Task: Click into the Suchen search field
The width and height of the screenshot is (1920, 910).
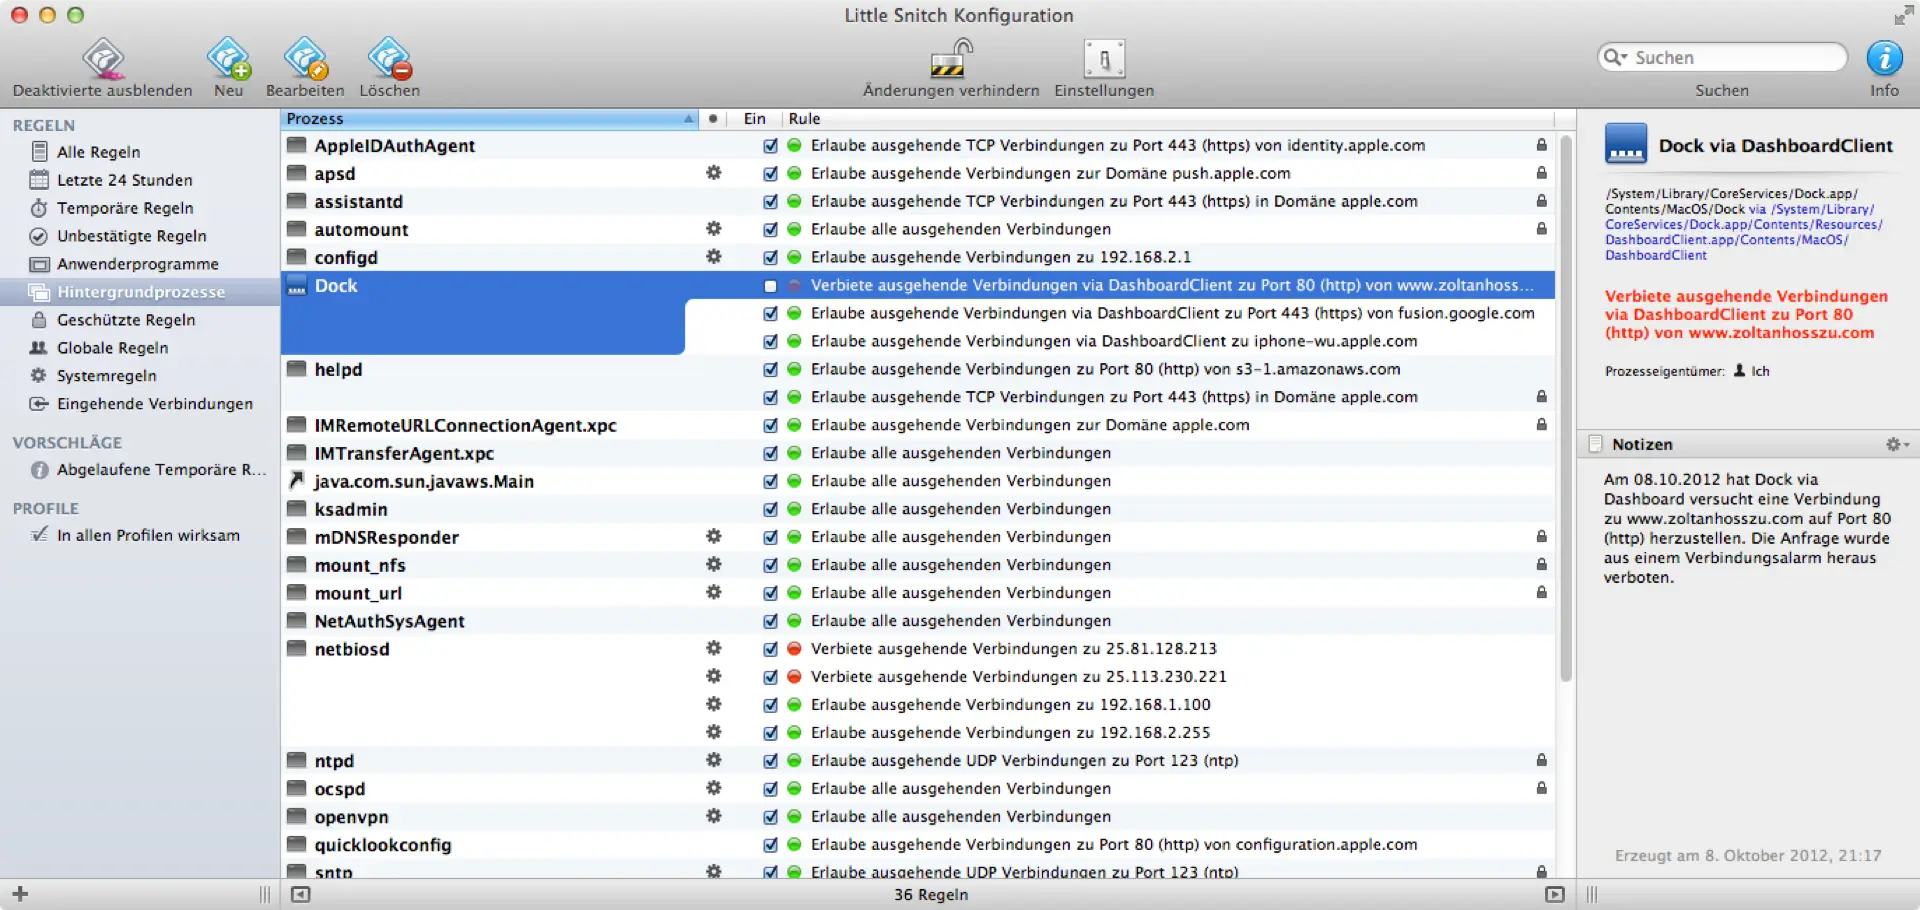Action: (x=1735, y=58)
